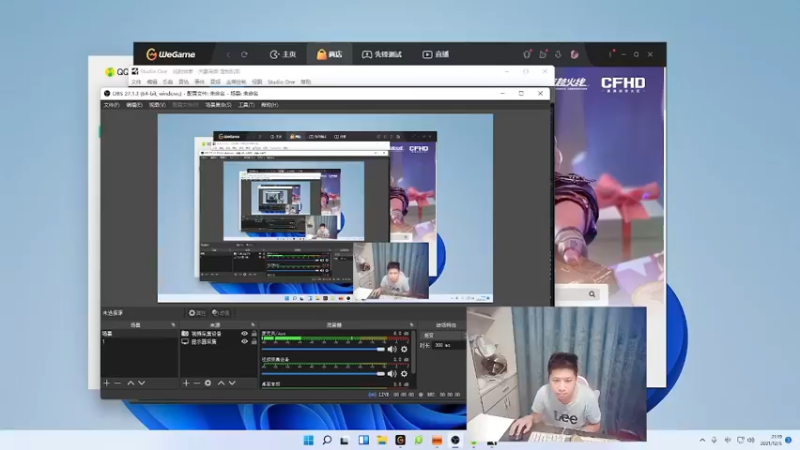The height and width of the screenshot is (450, 800).
Task: Open File Explorer from taskbar
Action: tap(382, 440)
